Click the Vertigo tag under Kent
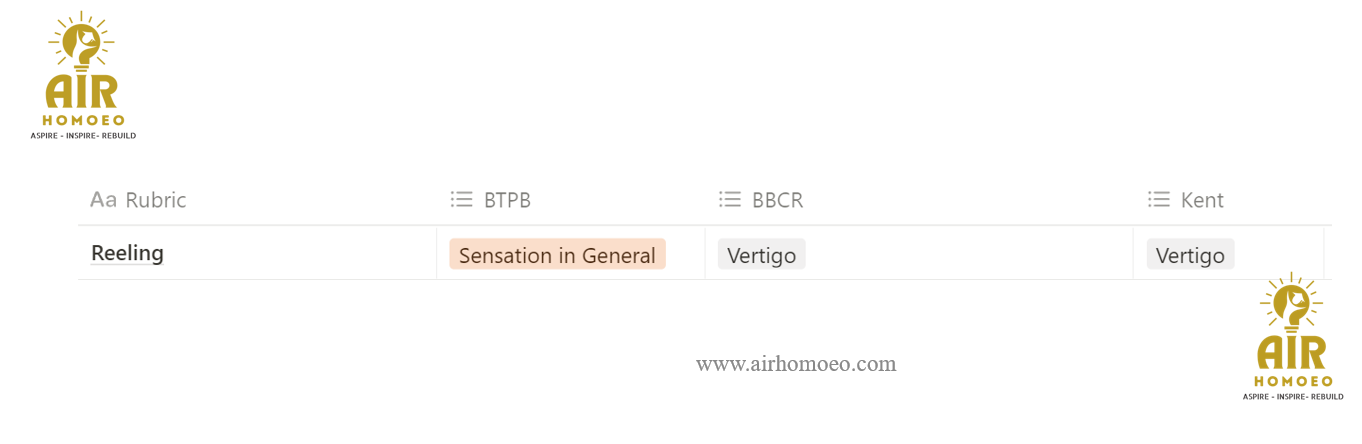 pyautogui.click(x=1190, y=255)
